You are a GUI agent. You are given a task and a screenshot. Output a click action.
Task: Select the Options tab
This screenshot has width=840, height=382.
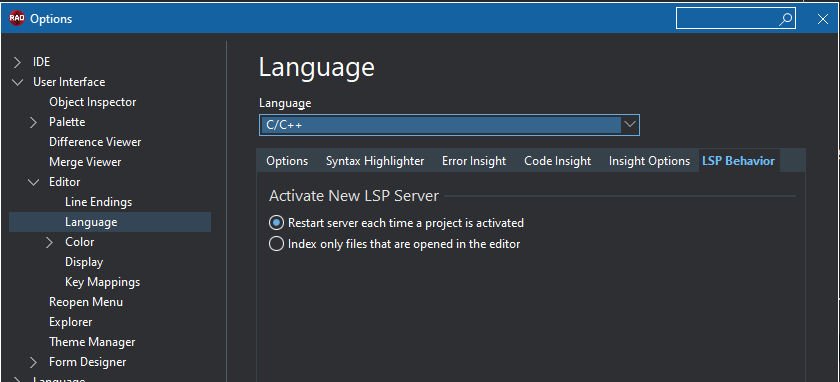point(287,161)
